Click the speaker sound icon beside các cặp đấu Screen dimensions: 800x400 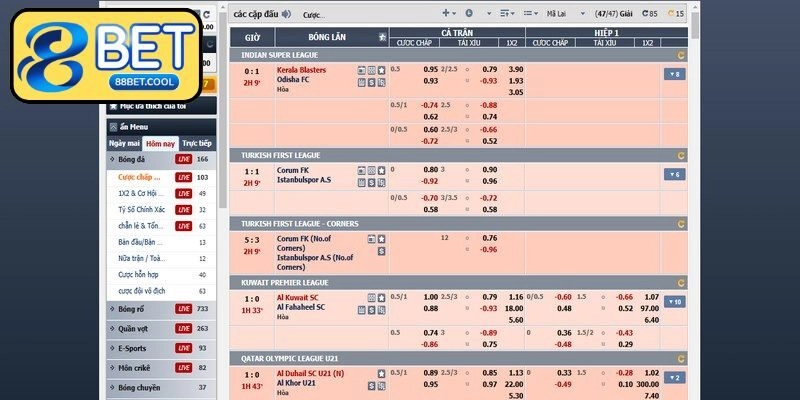(286, 14)
